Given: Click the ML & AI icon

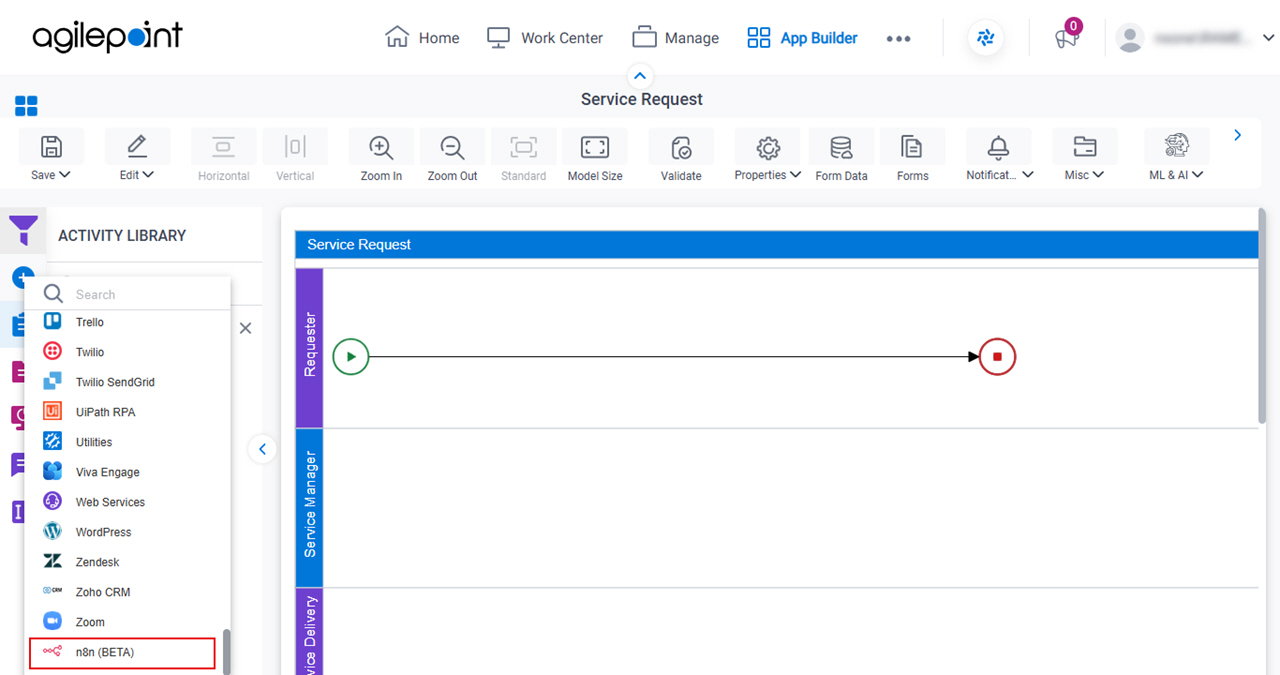Looking at the screenshot, I should [1176, 146].
